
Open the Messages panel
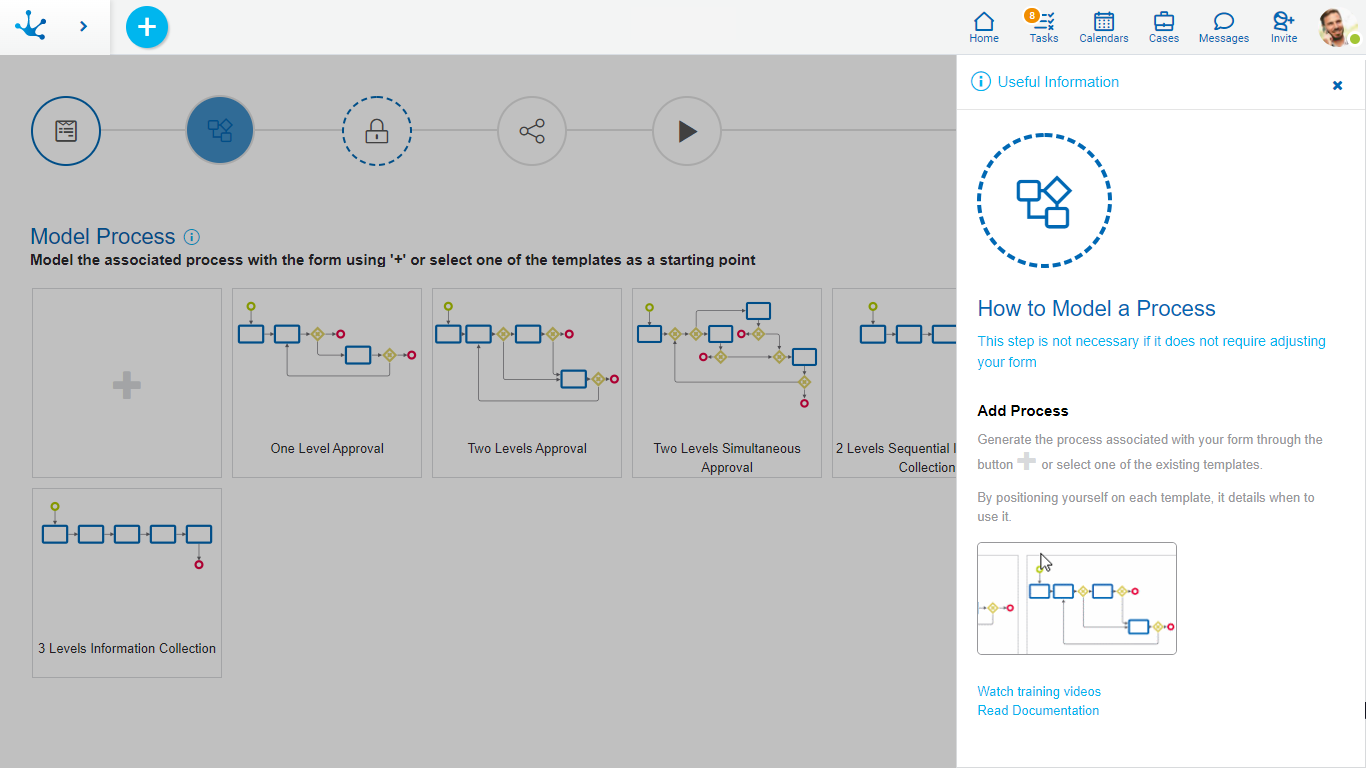pyautogui.click(x=1223, y=27)
